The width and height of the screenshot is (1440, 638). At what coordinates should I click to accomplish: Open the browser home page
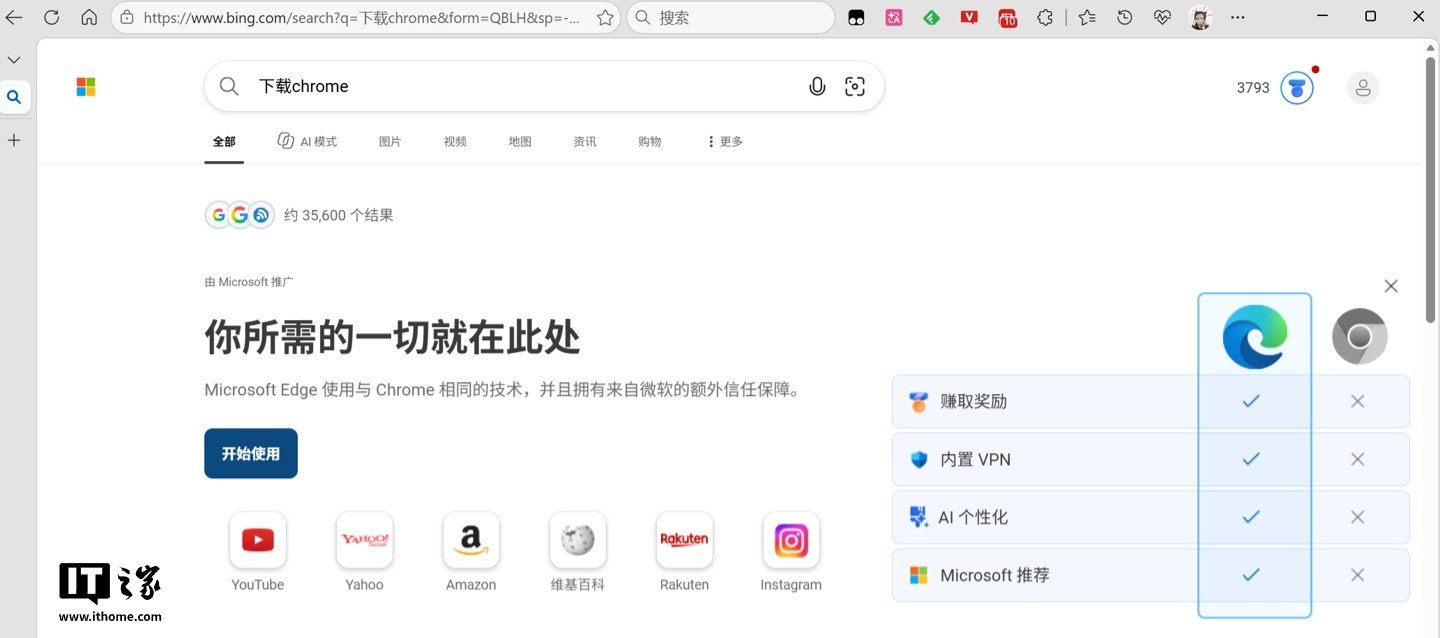(89, 17)
